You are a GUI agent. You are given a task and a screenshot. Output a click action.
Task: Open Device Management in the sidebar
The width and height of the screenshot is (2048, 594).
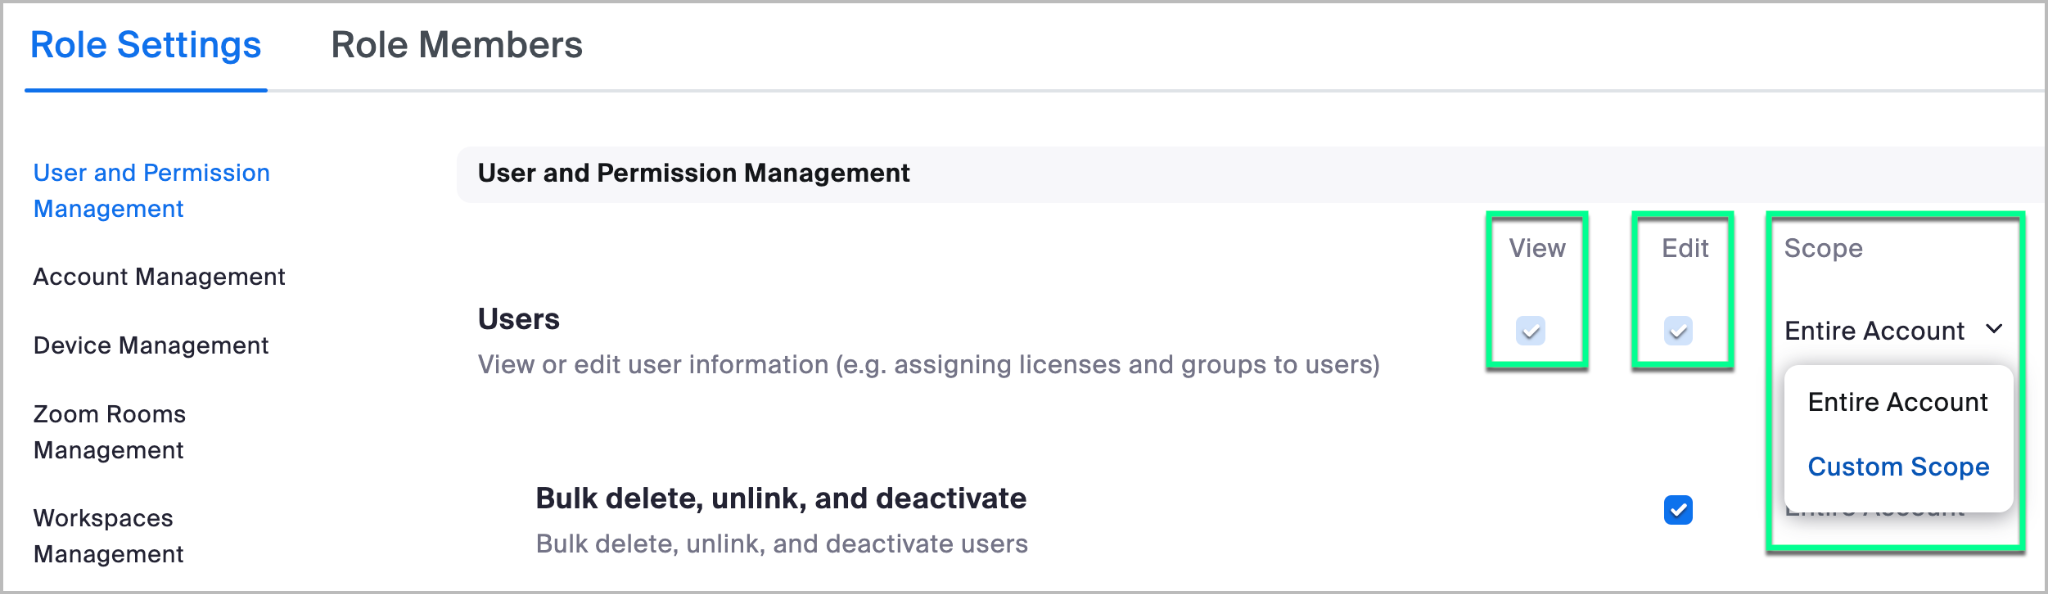tap(151, 346)
